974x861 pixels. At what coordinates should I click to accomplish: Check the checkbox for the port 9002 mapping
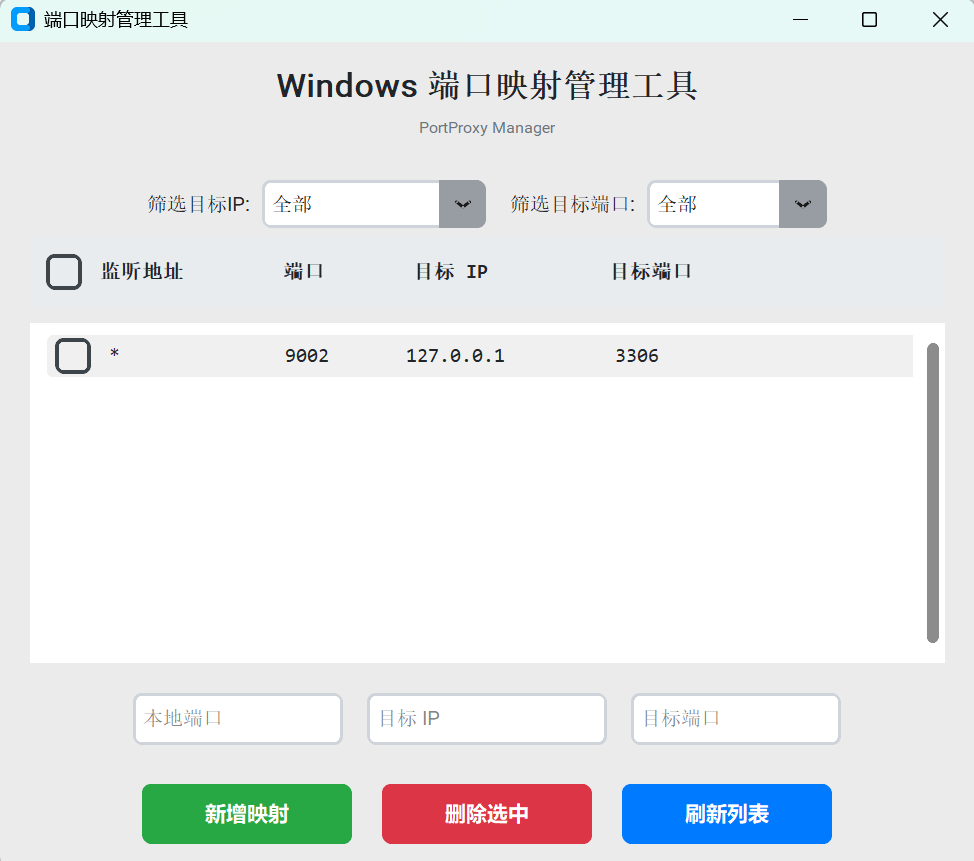point(72,355)
